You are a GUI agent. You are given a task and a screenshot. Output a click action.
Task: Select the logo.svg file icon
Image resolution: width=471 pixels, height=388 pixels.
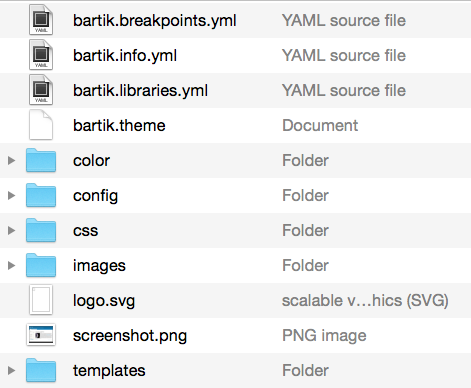point(41,300)
